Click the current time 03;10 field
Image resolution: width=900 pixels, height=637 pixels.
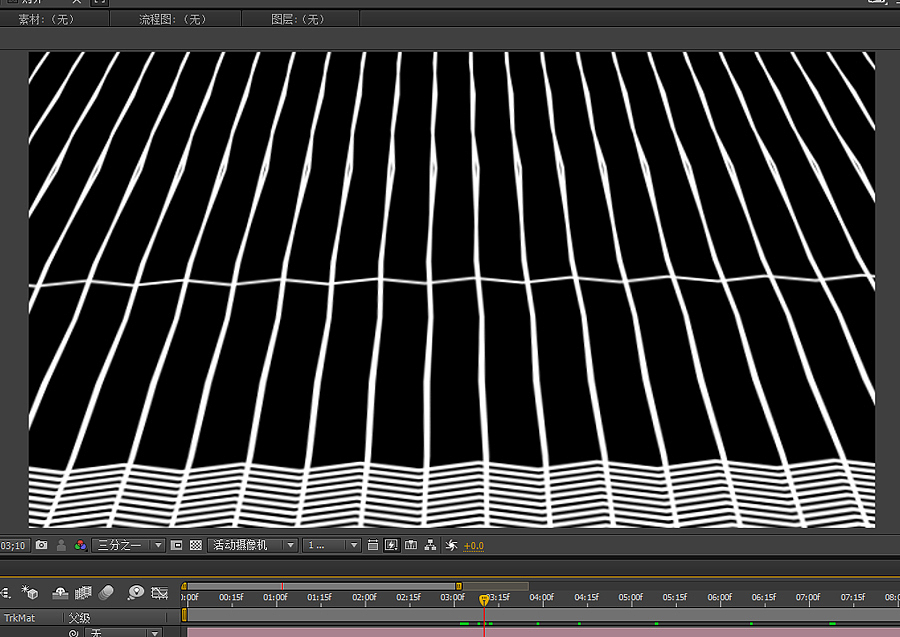click(x=14, y=545)
